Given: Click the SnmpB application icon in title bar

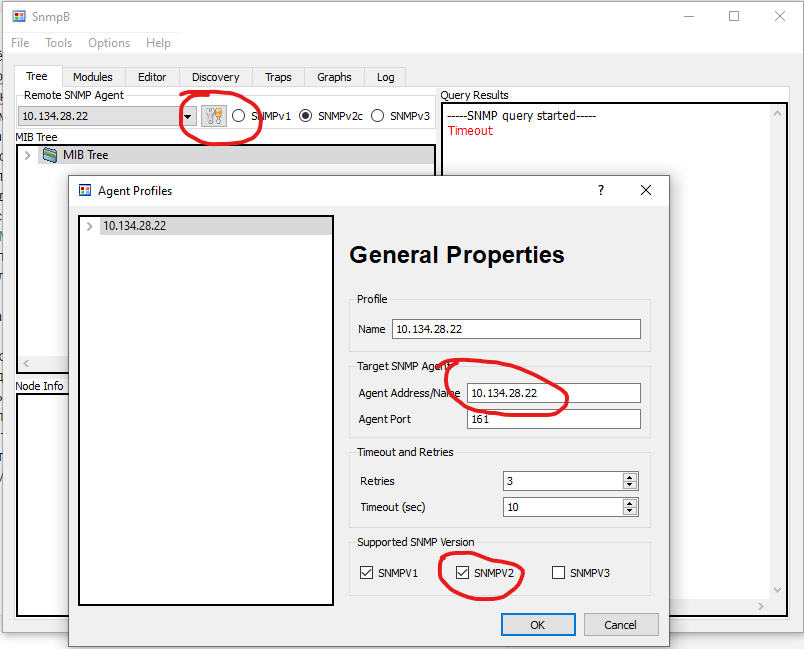Looking at the screenshot, I should (x=19, y=17).
